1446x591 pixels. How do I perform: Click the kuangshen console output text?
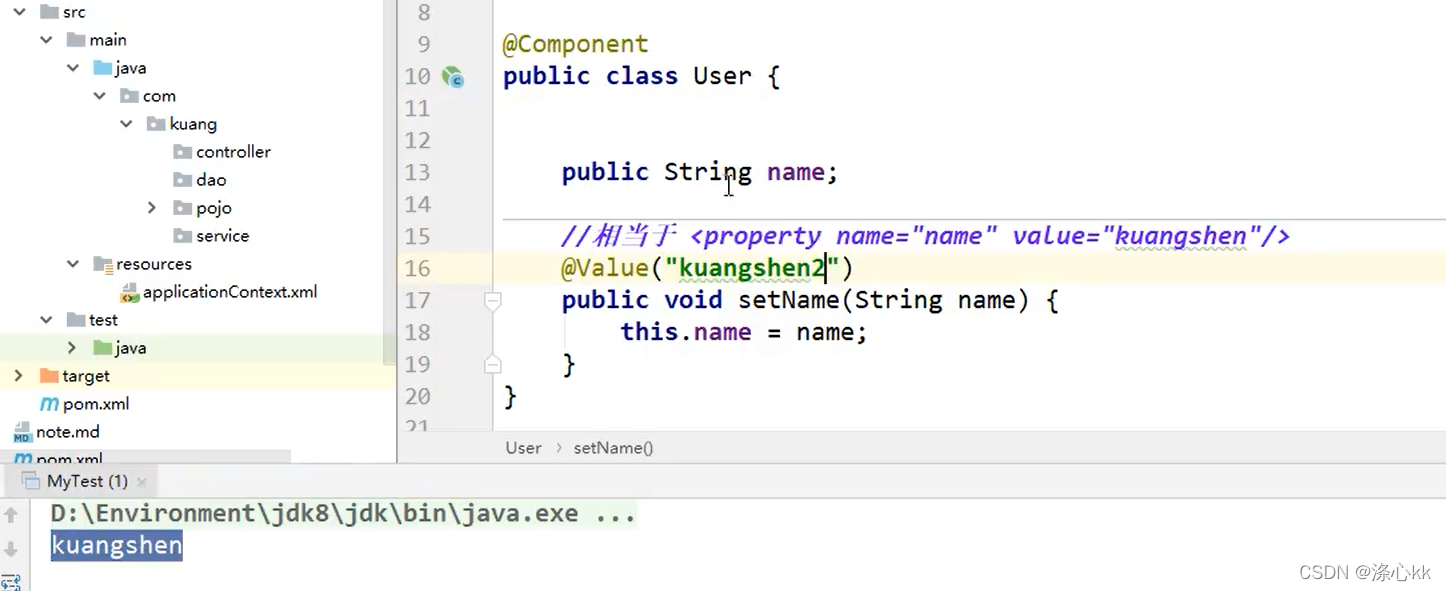117,546
